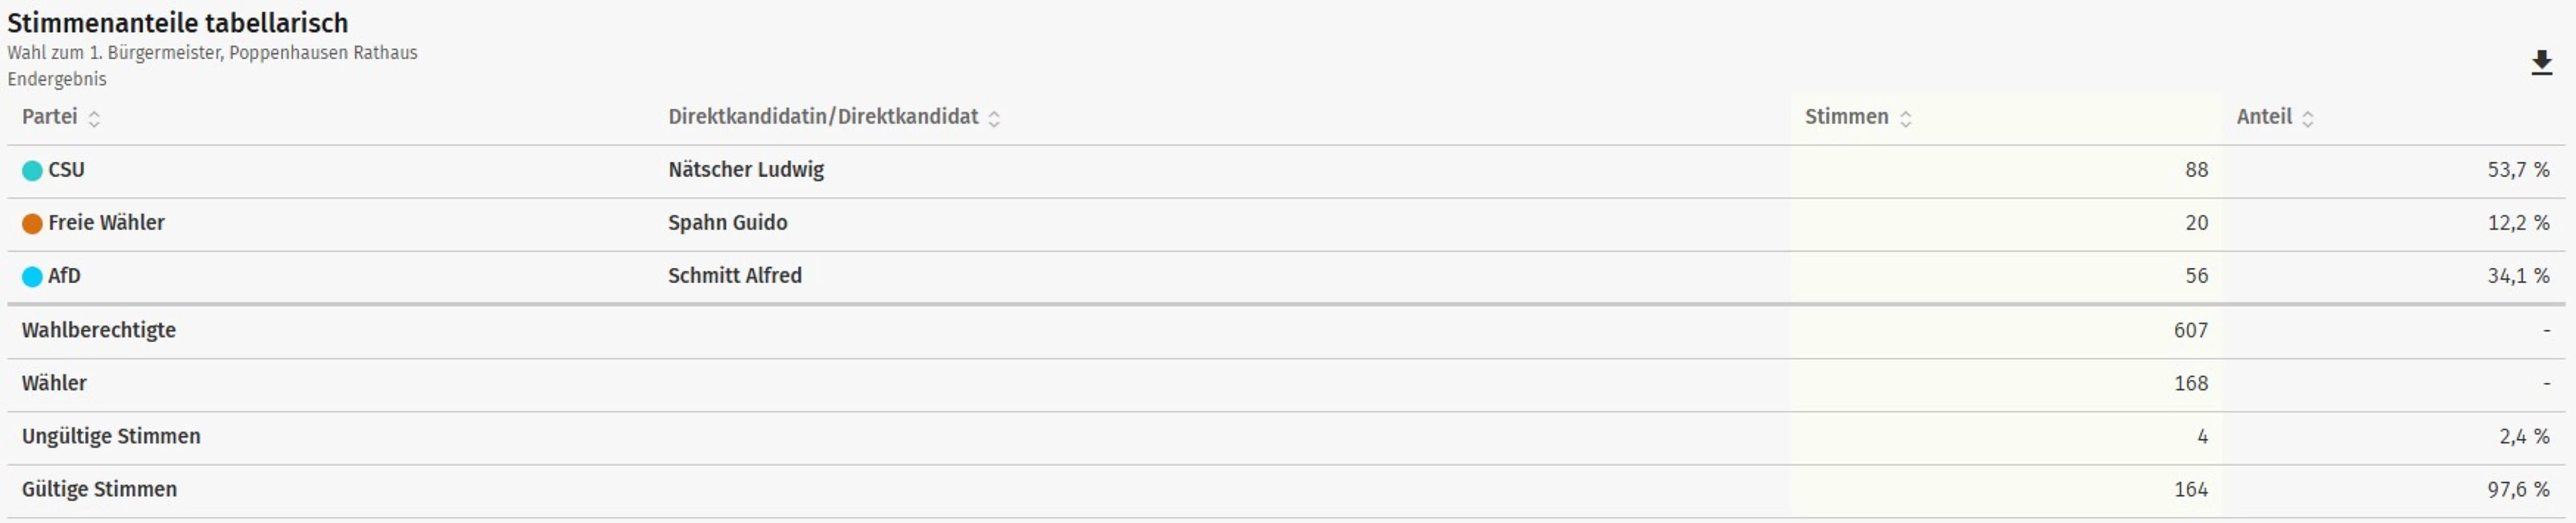Click candidate name Spahn Guido
2576x523 pixels.
[x=727, y=223]
